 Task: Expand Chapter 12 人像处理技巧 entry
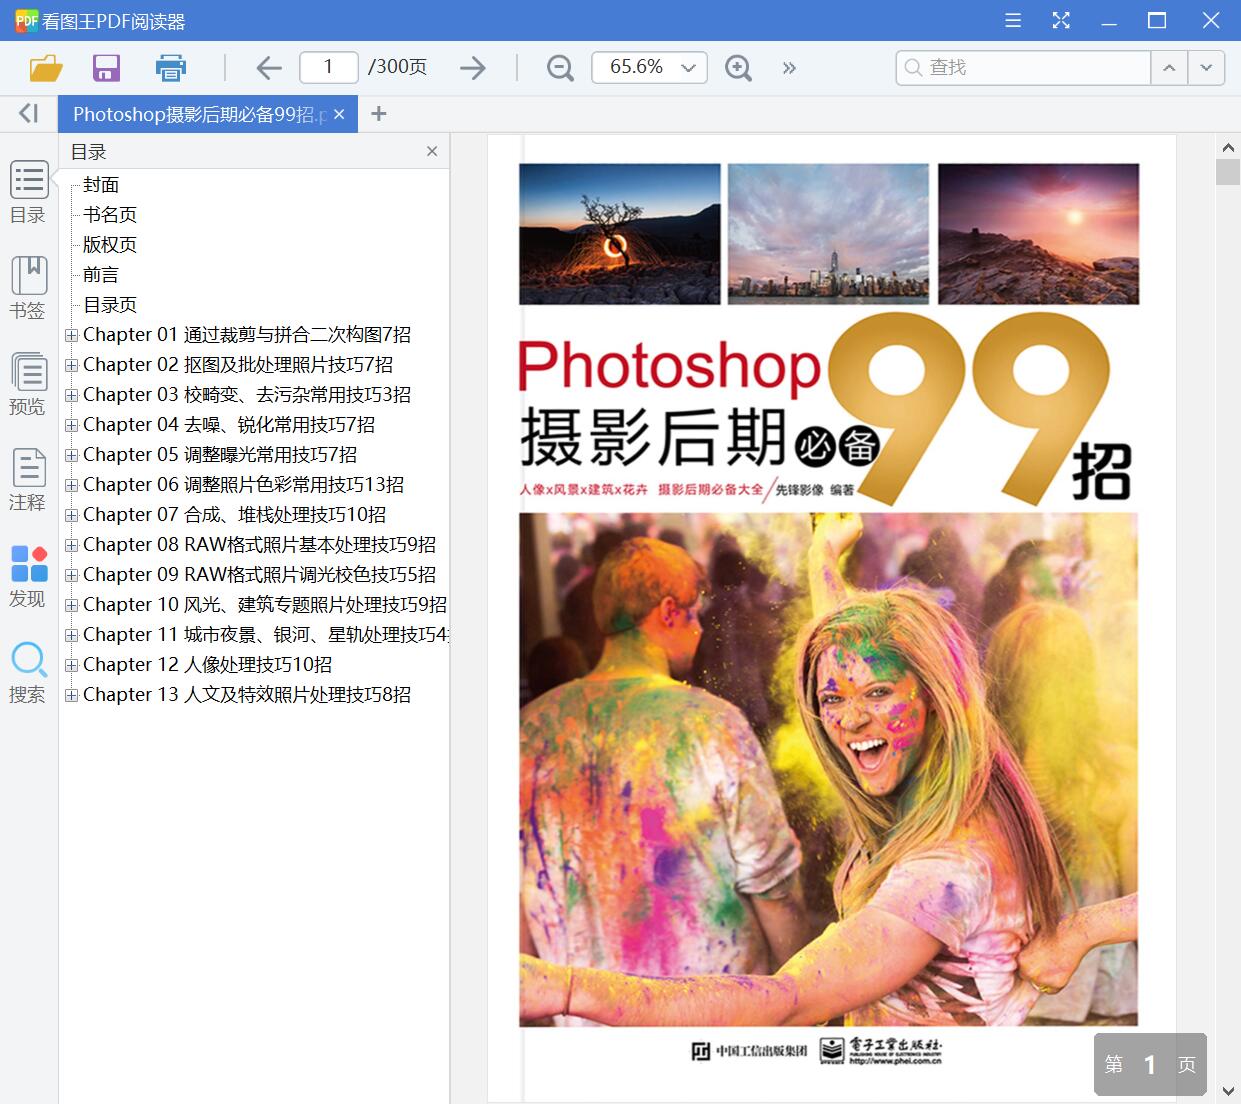(x=71, y=664)
